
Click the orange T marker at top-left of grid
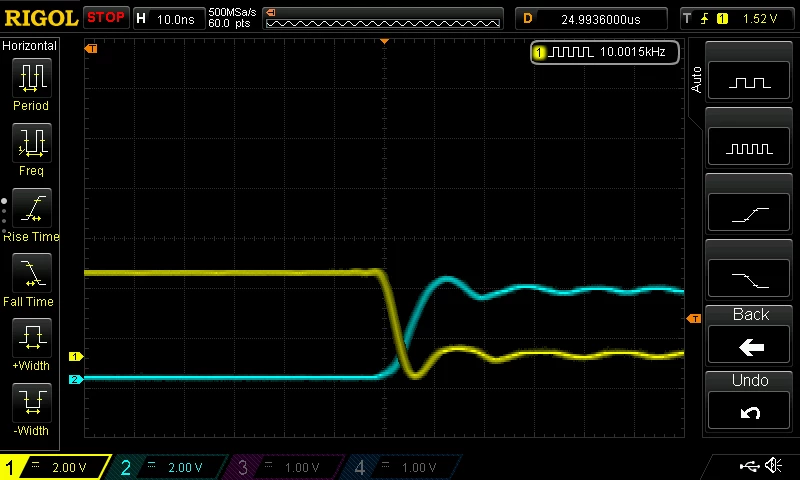91,48
